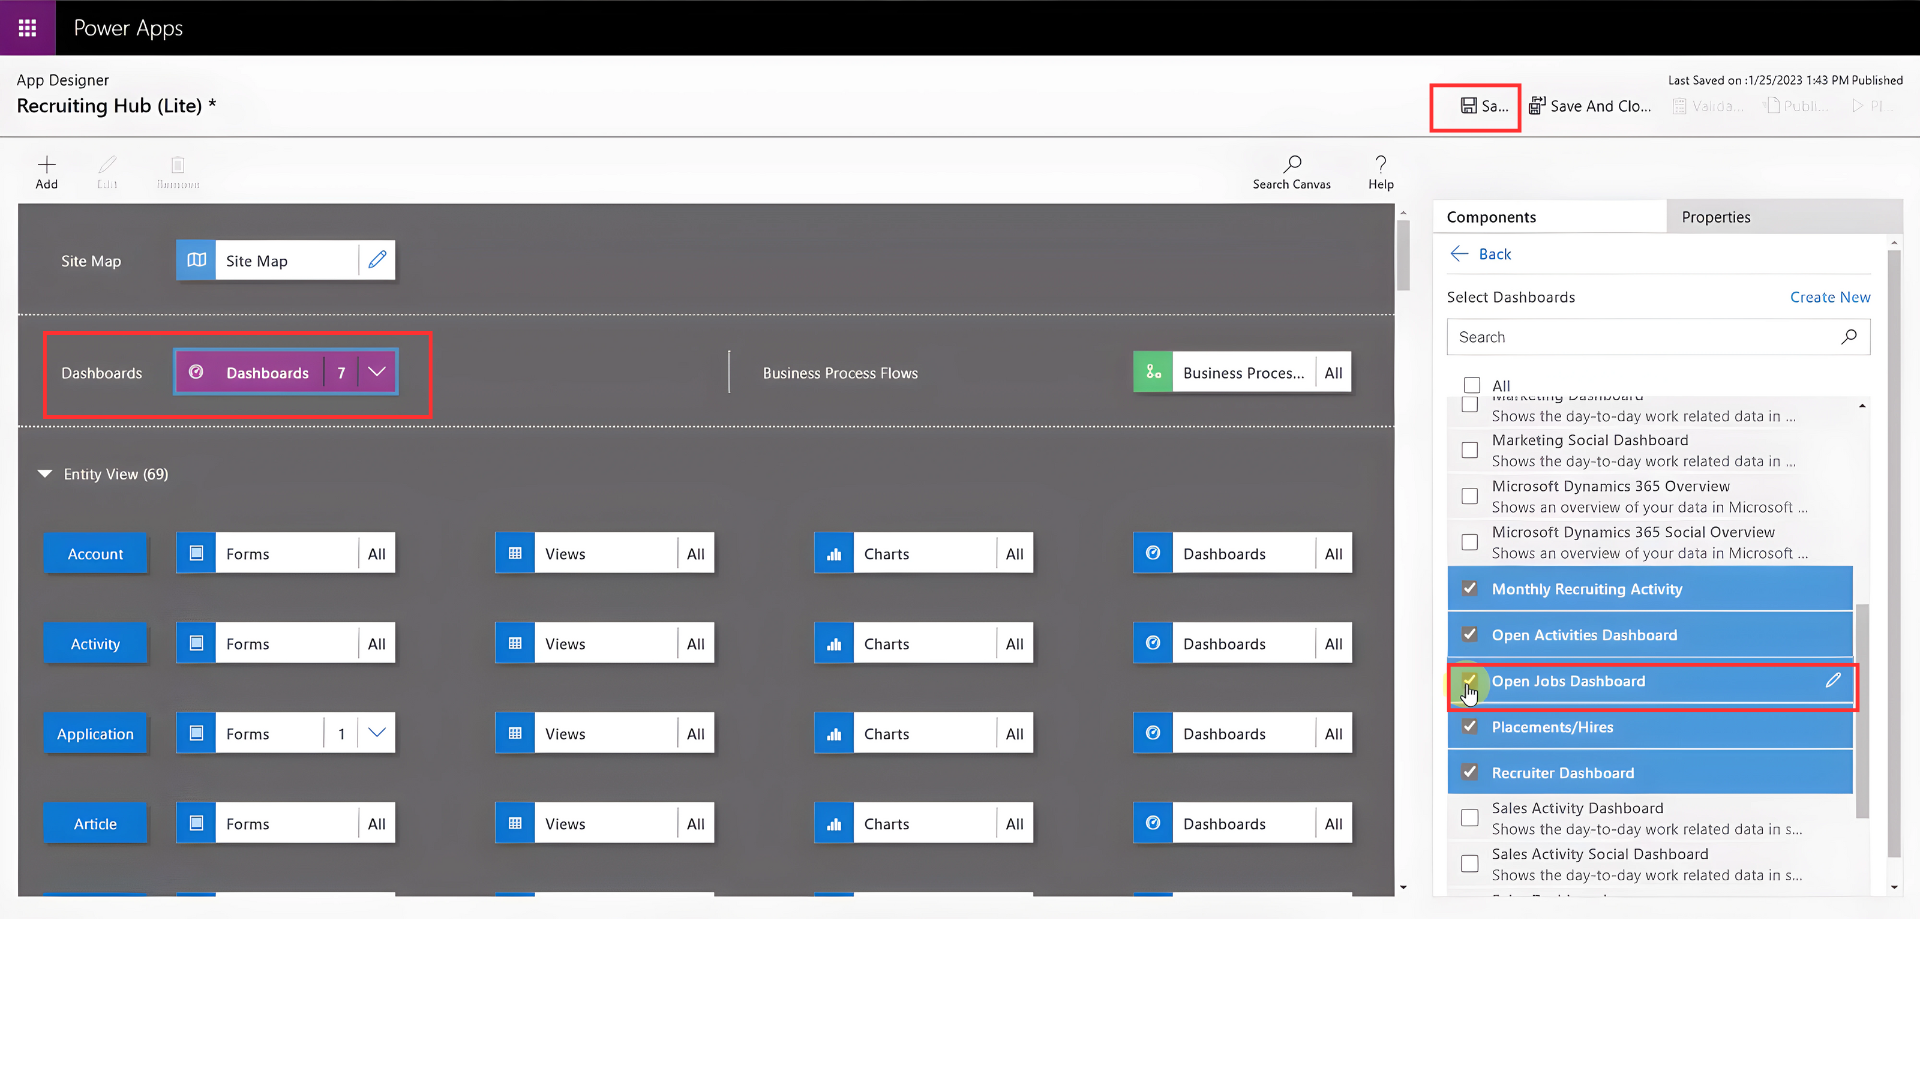Open Account Forms All selector
The image size is (1920, 1080).
[377, 553]
